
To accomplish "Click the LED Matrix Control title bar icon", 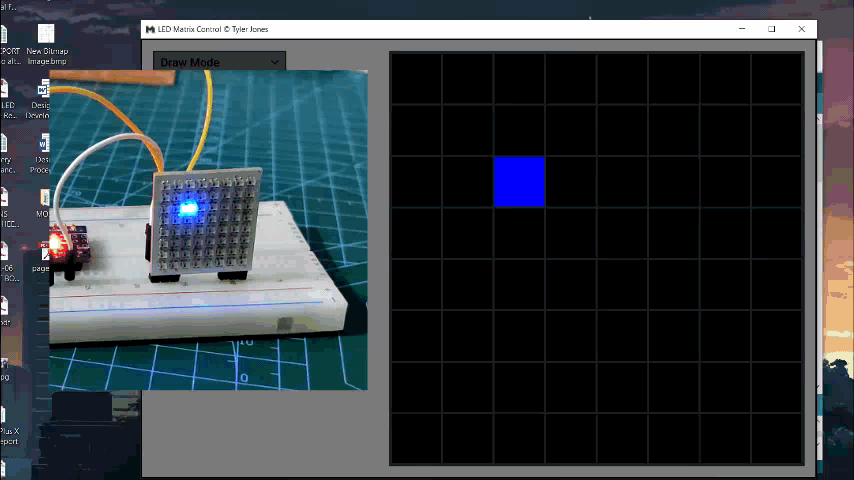I will point(150,30).
